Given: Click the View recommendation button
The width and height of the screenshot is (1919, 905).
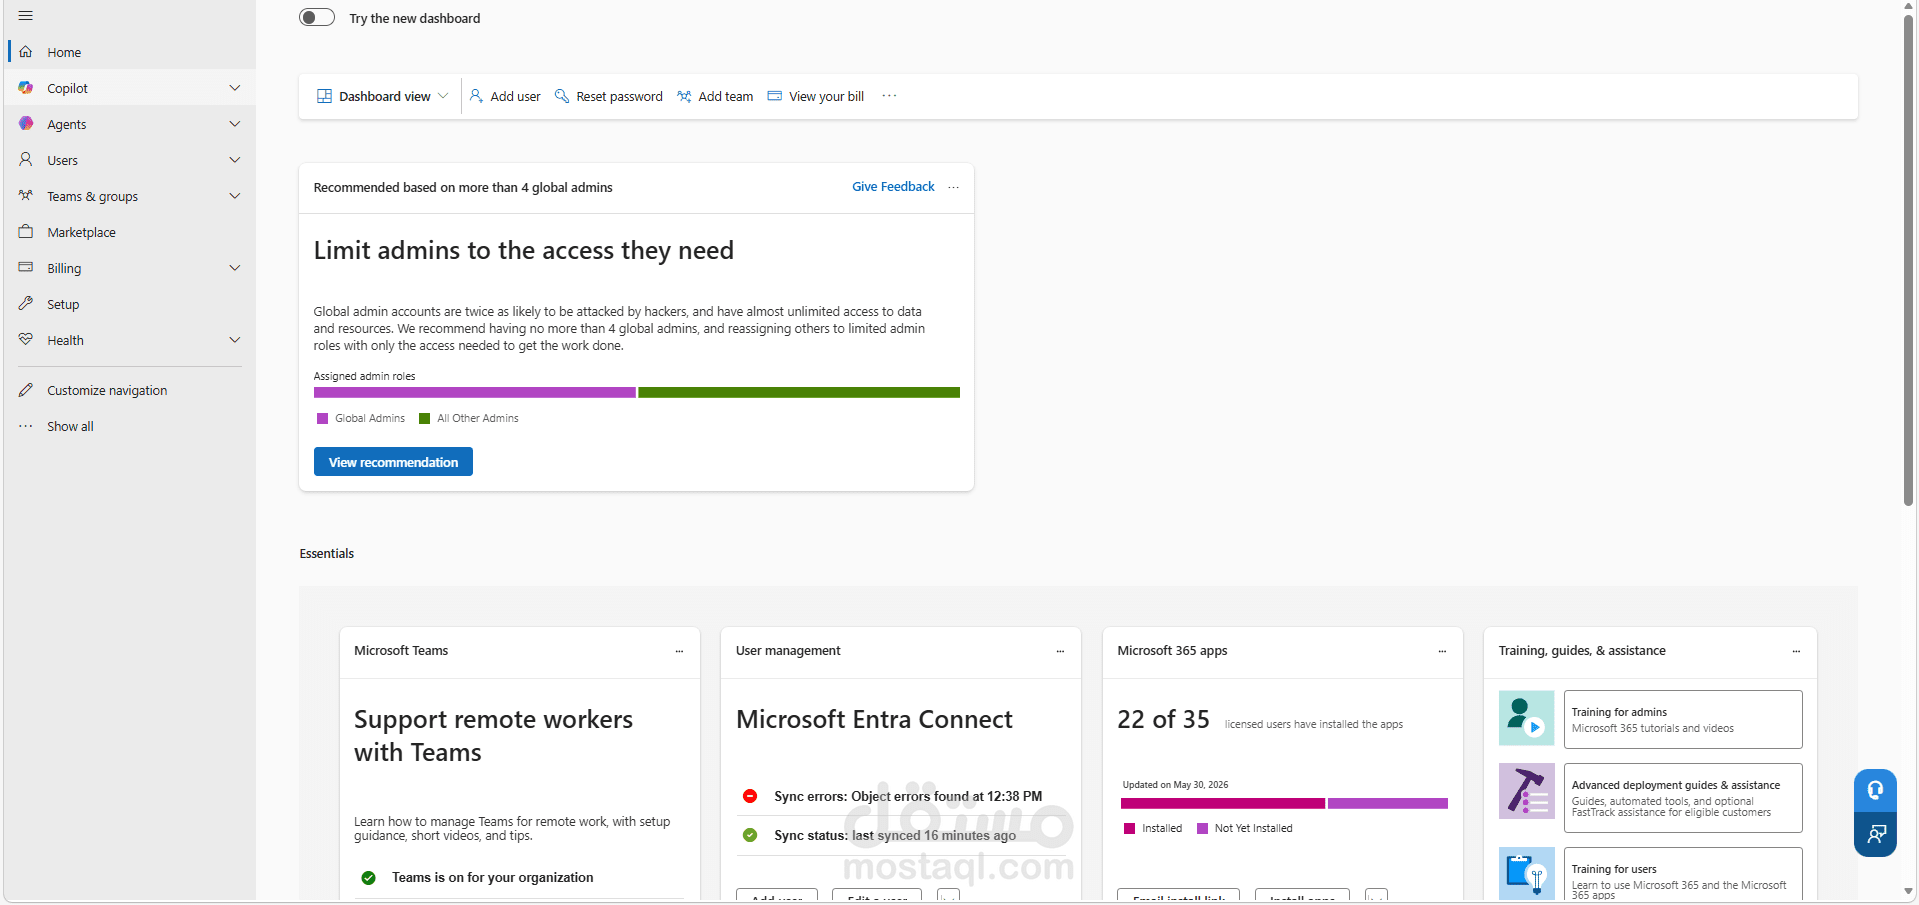Looking at the screenshot, I should tap(393, 462).
